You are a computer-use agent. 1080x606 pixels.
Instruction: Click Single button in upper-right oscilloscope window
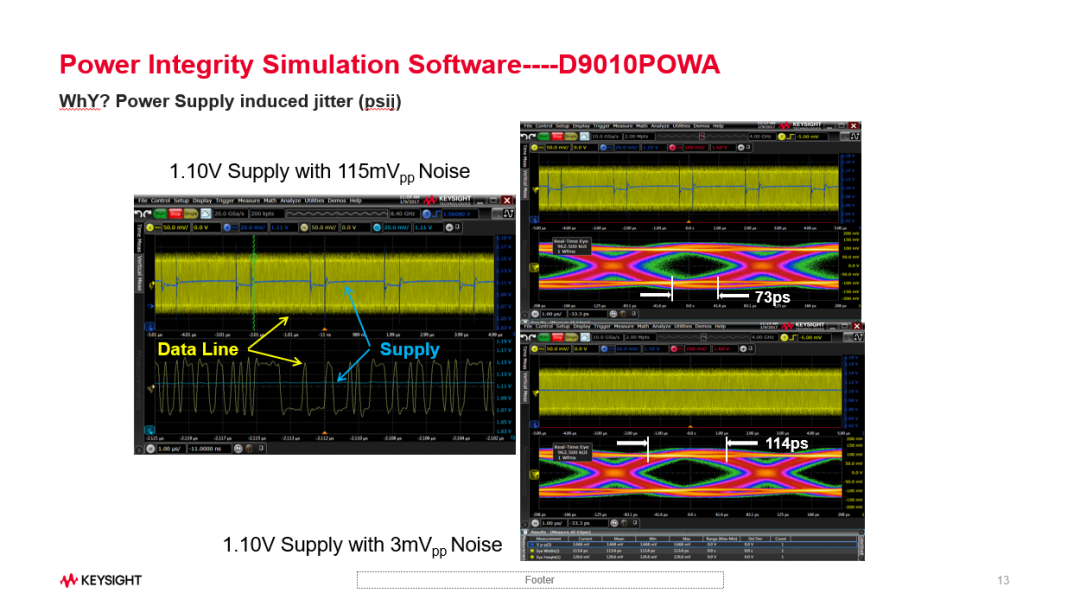click(x=571, y=136)
